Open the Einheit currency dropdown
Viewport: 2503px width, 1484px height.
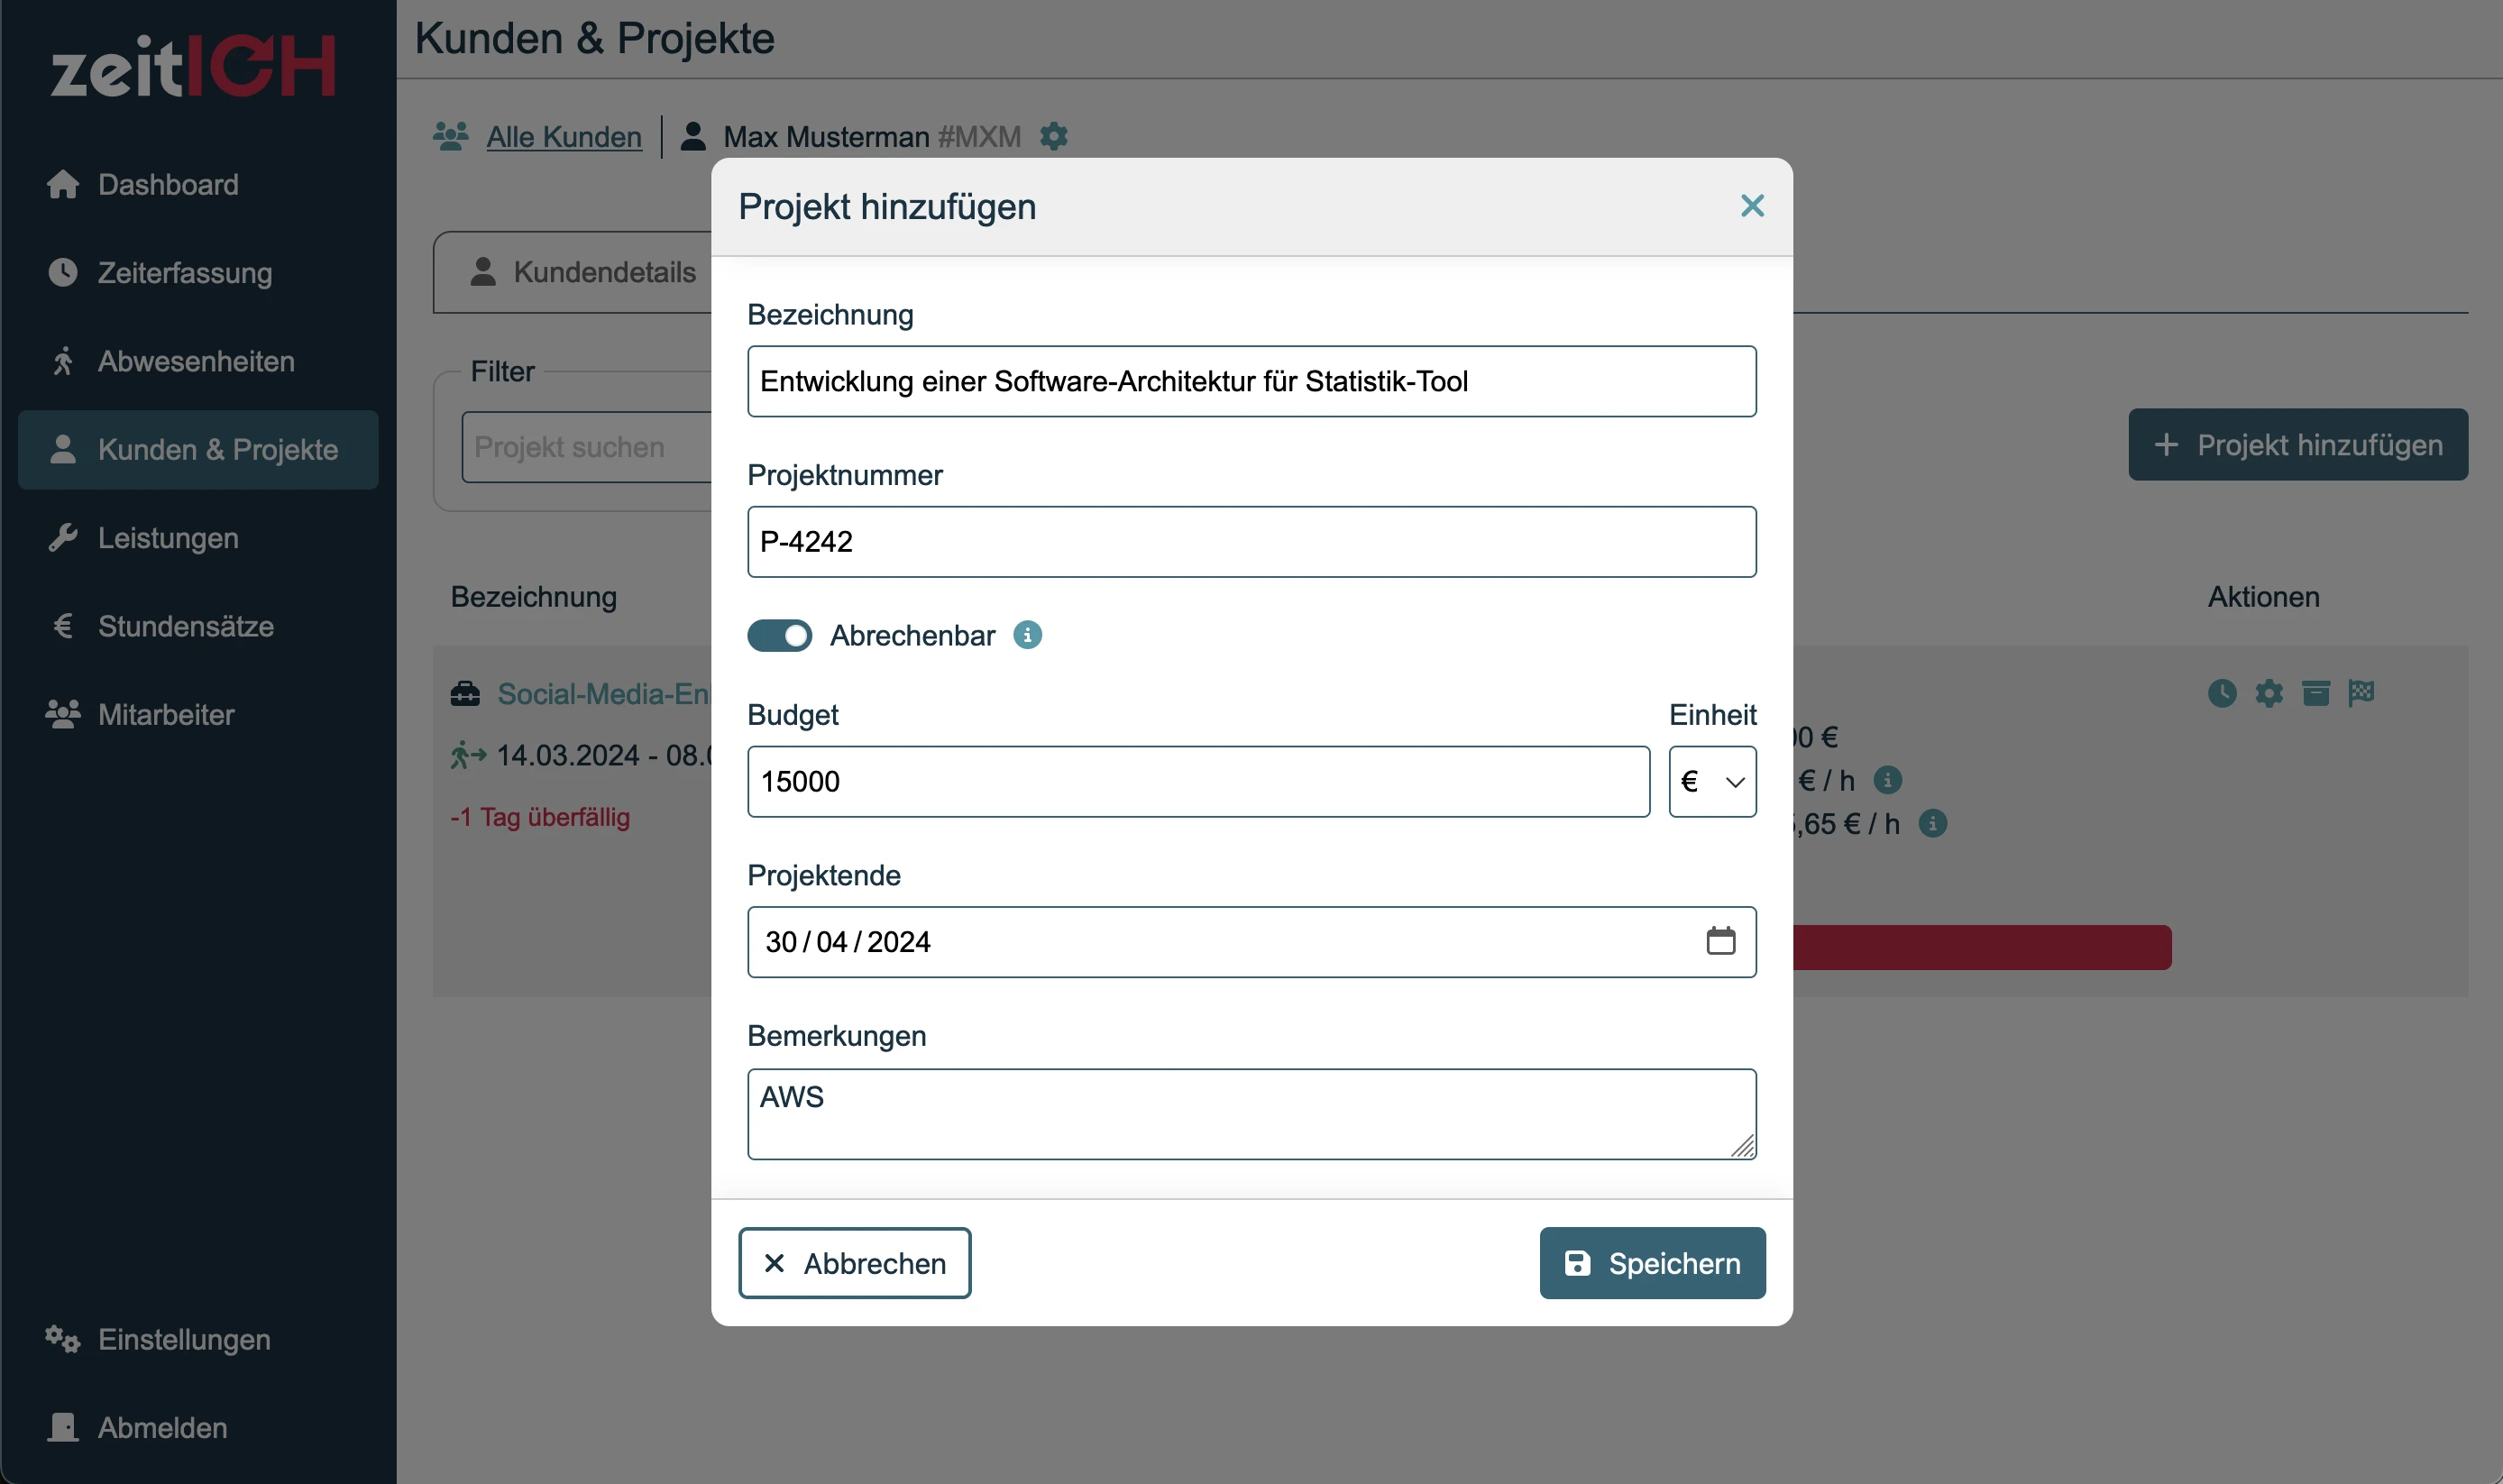[x=1712, y=781]
